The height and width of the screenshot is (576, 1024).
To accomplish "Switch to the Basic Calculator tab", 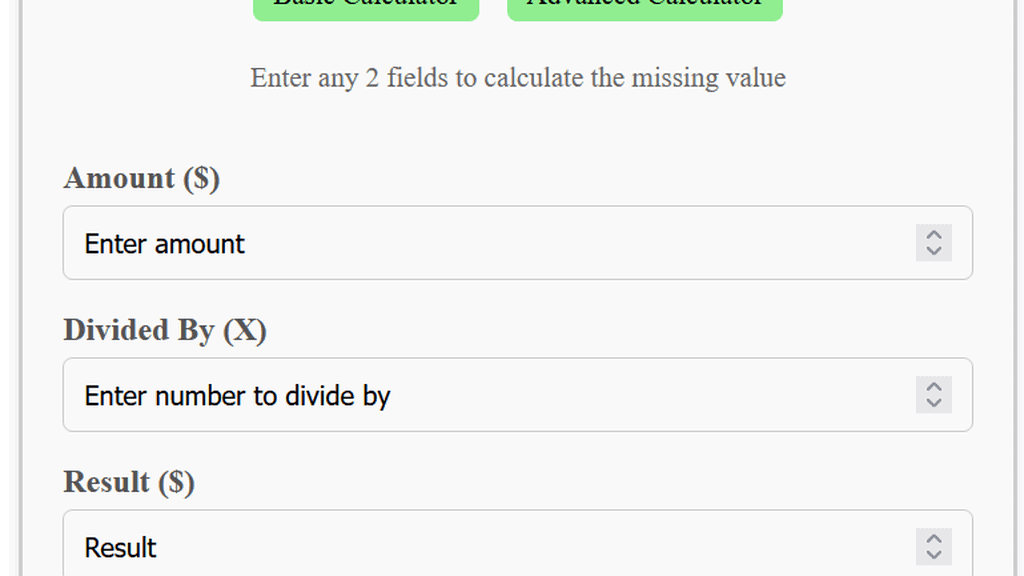I will point(365,6).
